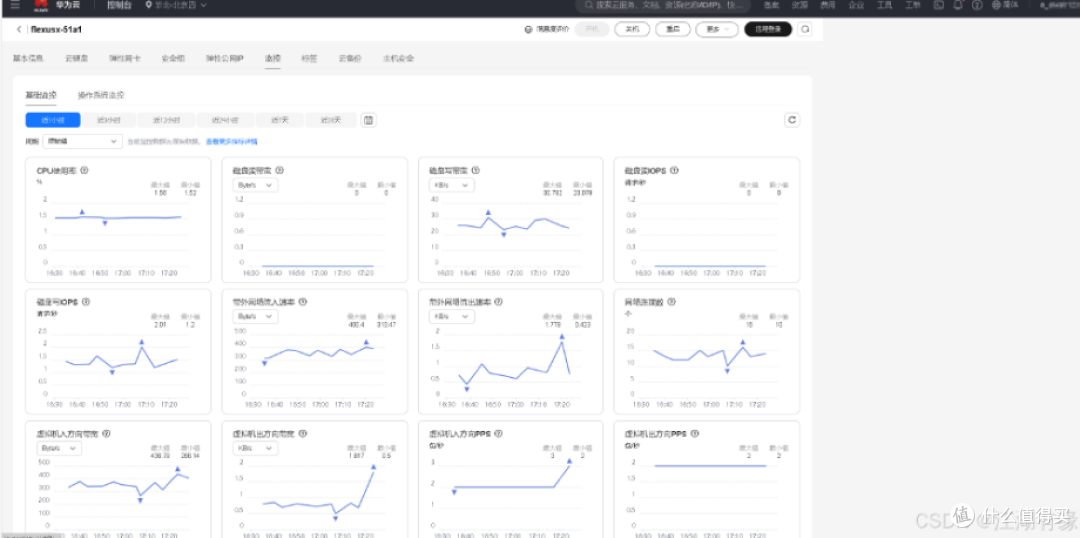The image size is (1080, 538).
Task: Open 控制台 console link in top bar
Action: click(118, 5)
